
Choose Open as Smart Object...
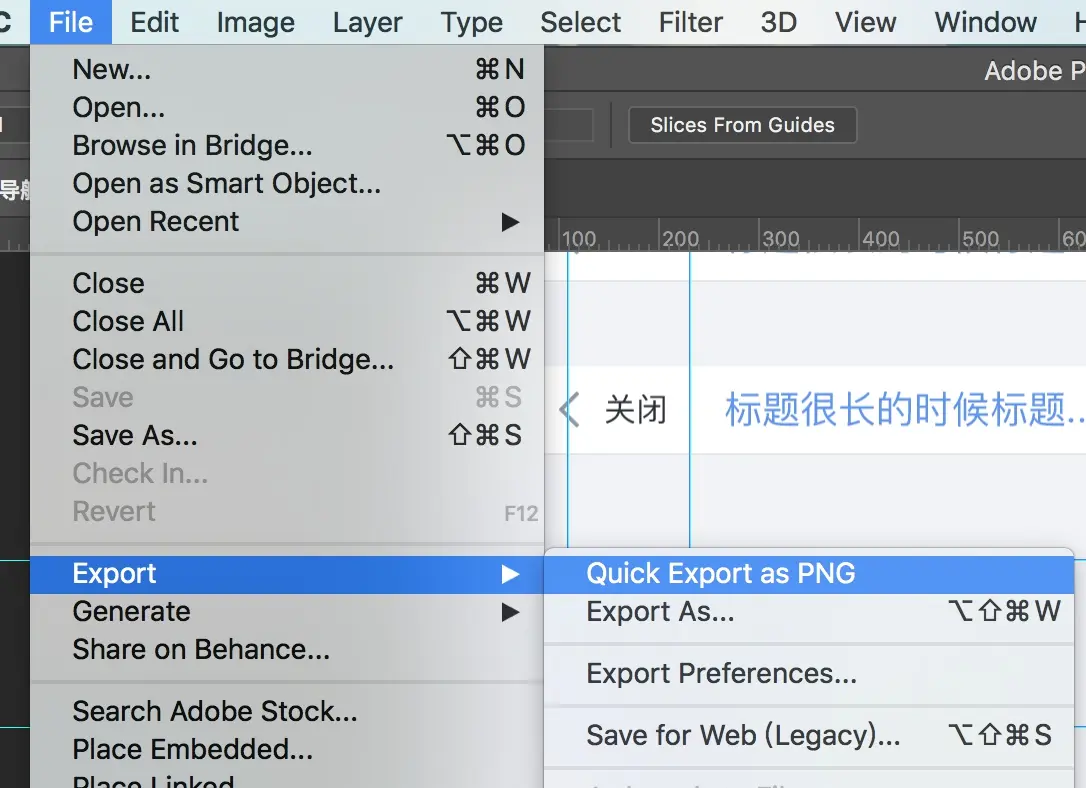click(226, 184)
